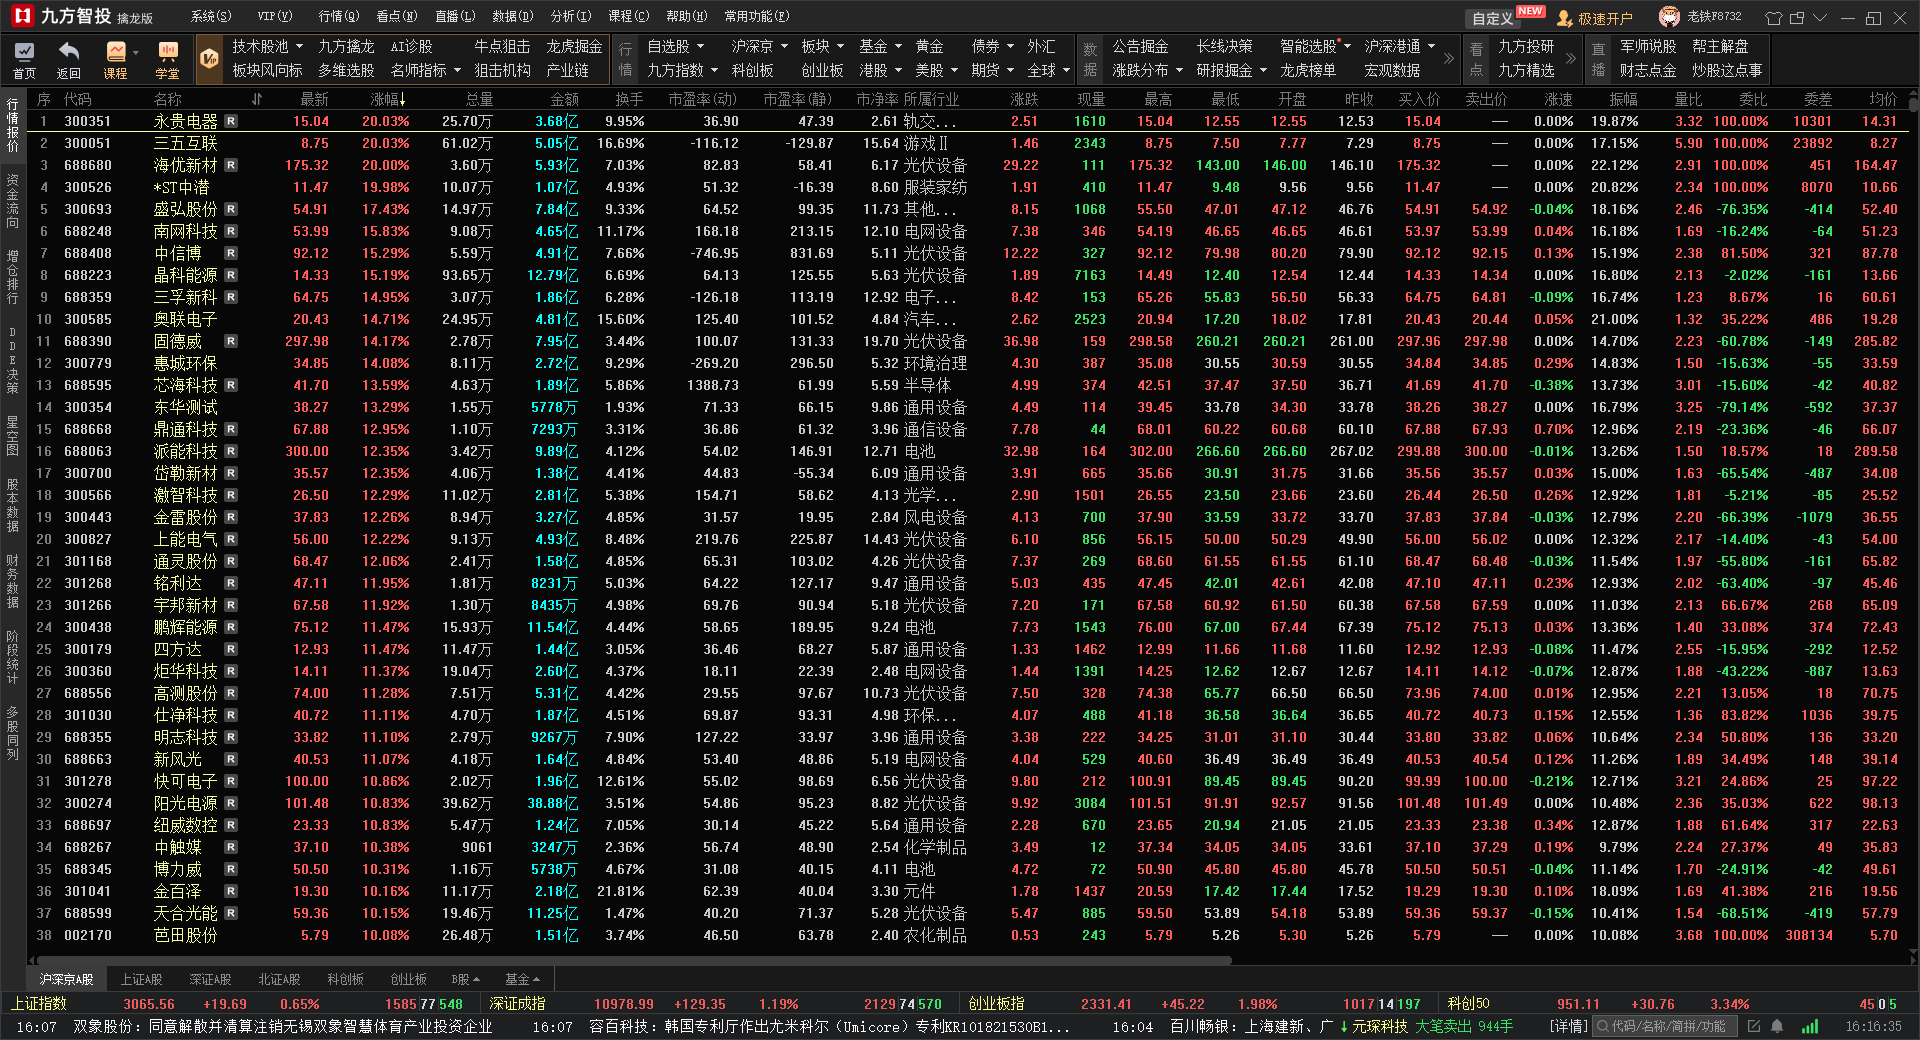Click the horizontal scrollbar under the table
The image size is (1920, 1040).
633,960
